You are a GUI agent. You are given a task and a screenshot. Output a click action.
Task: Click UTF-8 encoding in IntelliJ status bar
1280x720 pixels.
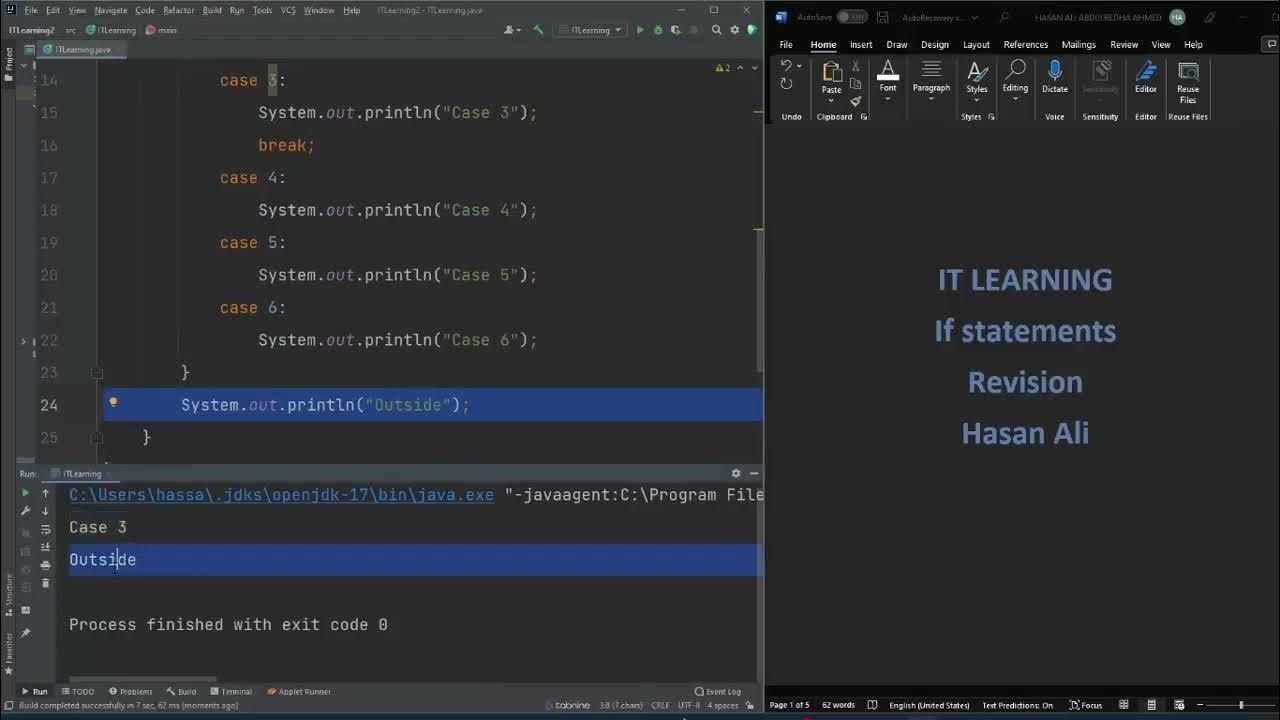click(x=690, y=706)
